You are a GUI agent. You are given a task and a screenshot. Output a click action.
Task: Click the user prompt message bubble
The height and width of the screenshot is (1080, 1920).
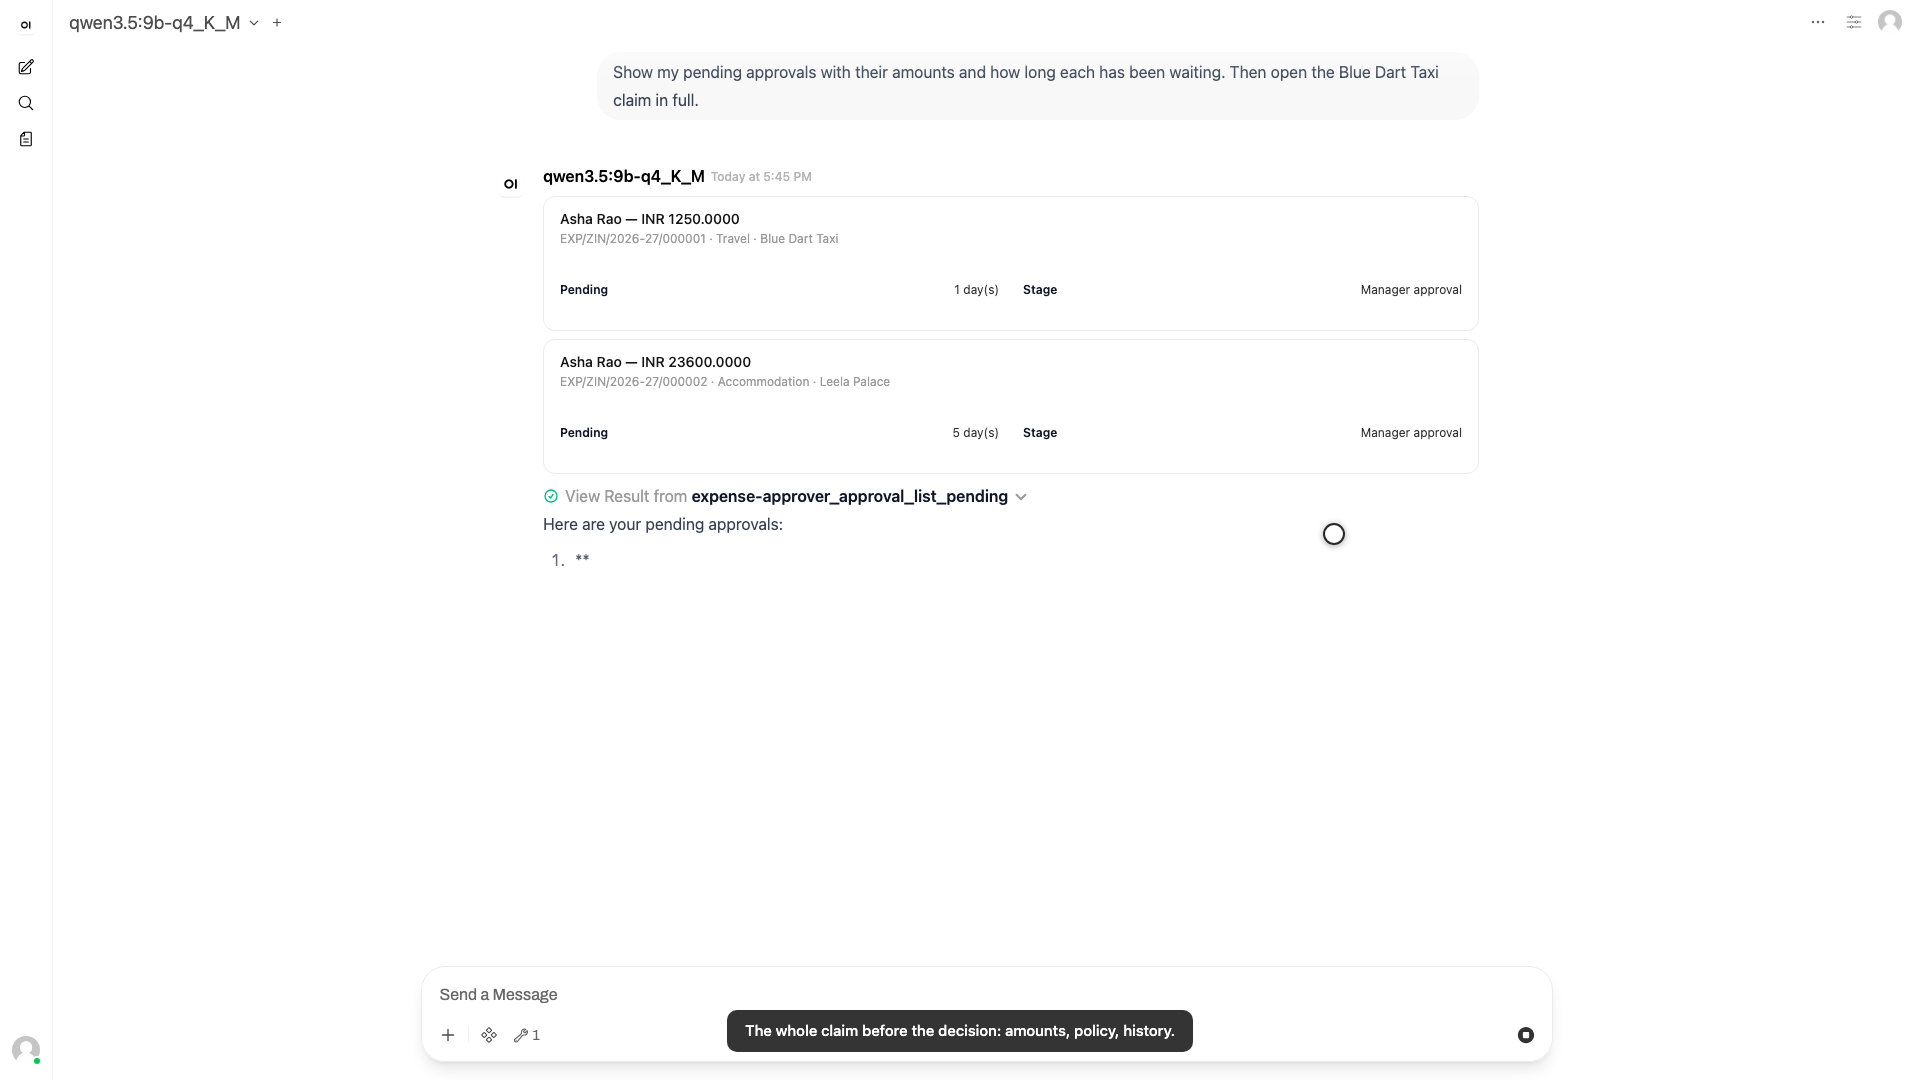pyautogui.click(x=1037, y=86)
